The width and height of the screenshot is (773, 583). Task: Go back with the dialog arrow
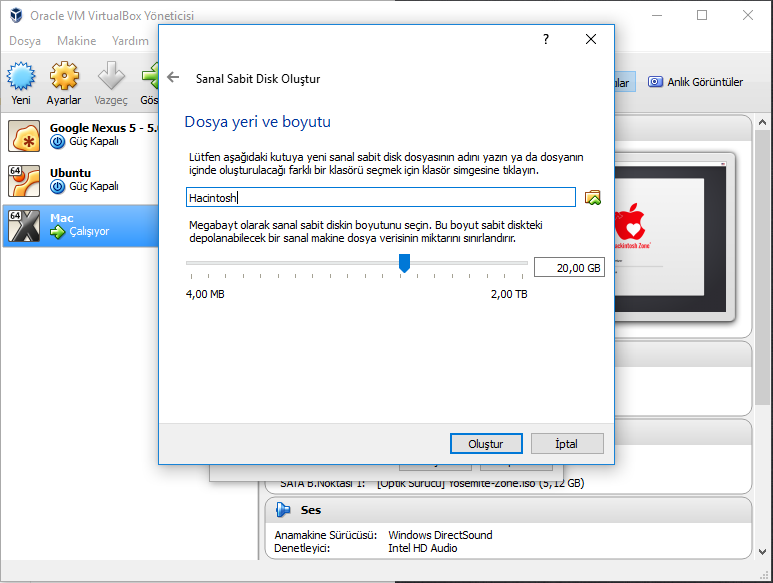click(x=173, y=77)
